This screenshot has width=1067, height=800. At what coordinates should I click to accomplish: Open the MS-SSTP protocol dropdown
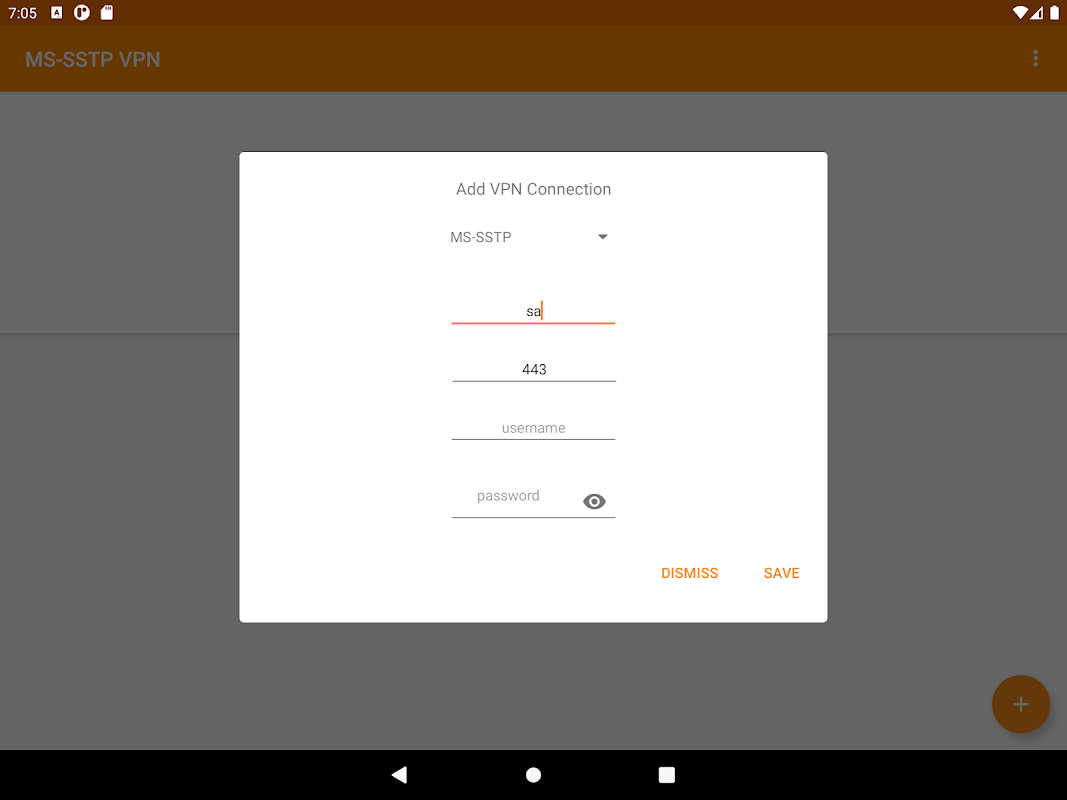tap(529, 237)
